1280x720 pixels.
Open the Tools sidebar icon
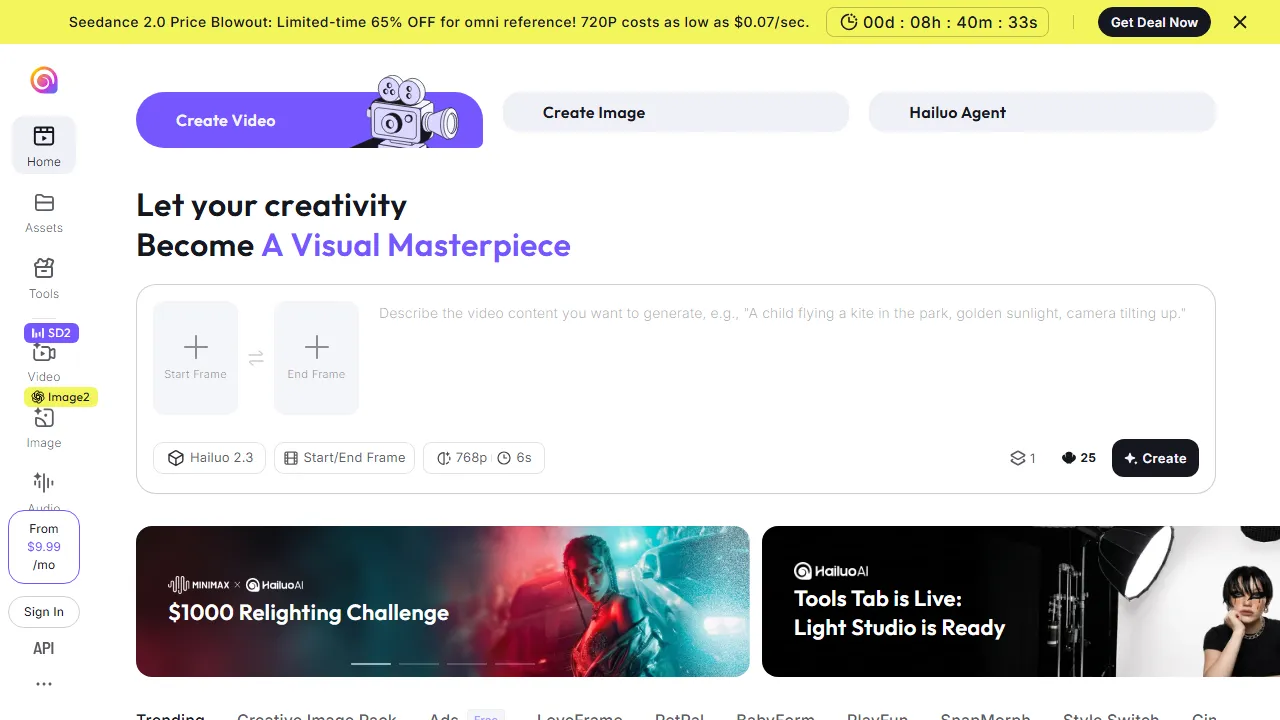click(x=44, y=268)
